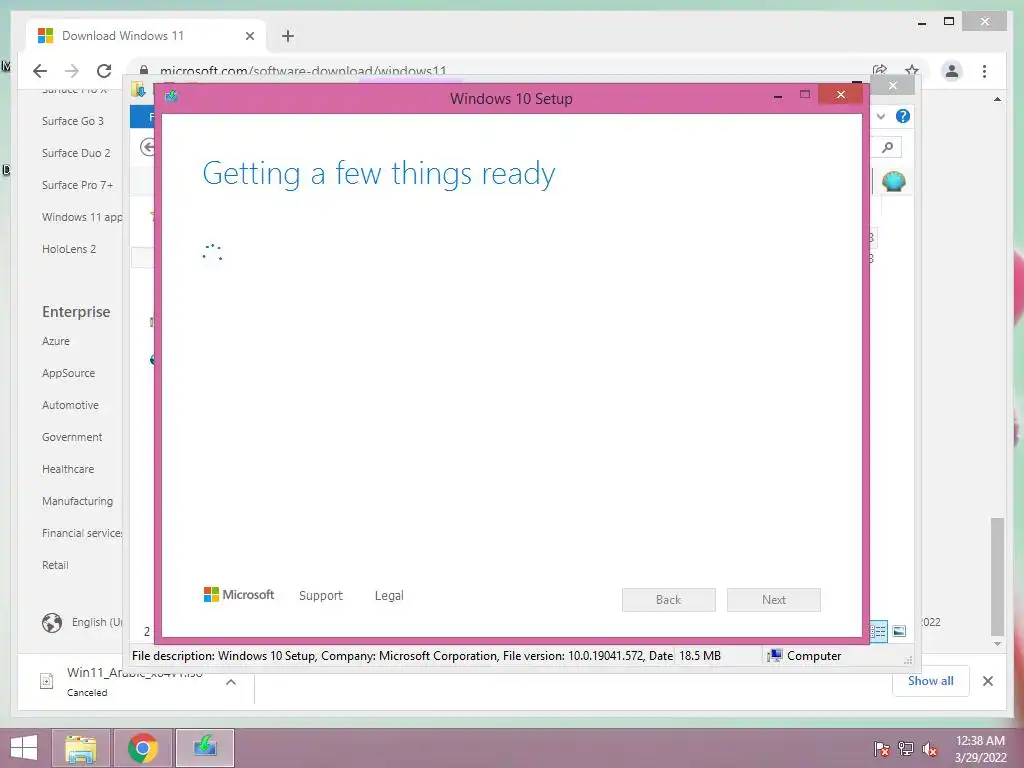Screen dimensions: 1024x768
Task: Open the HoloLens 2 link
Action: point(69,249)
